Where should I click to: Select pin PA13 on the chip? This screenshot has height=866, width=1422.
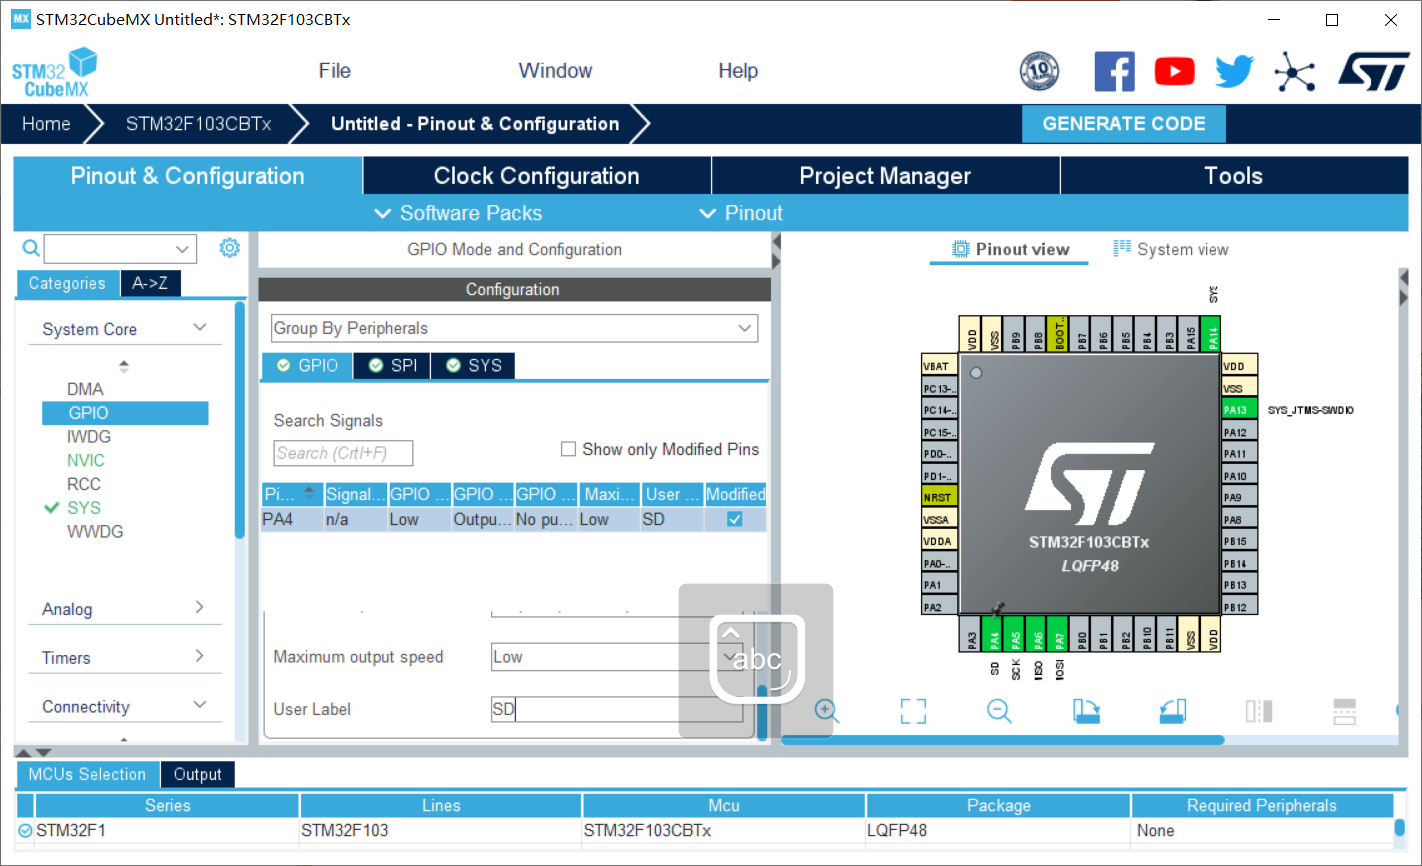coord(1239,409)
